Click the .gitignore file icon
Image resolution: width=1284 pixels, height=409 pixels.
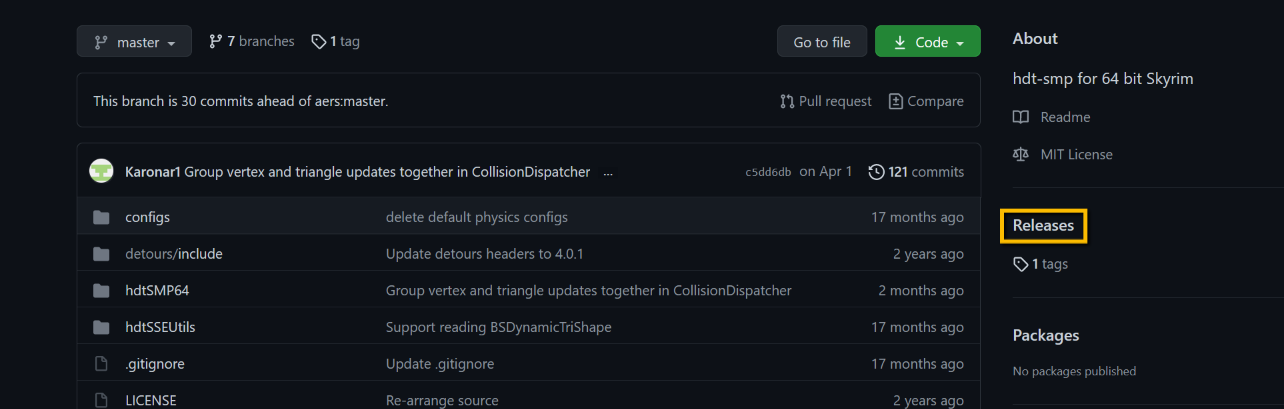(x=101, y=364)
